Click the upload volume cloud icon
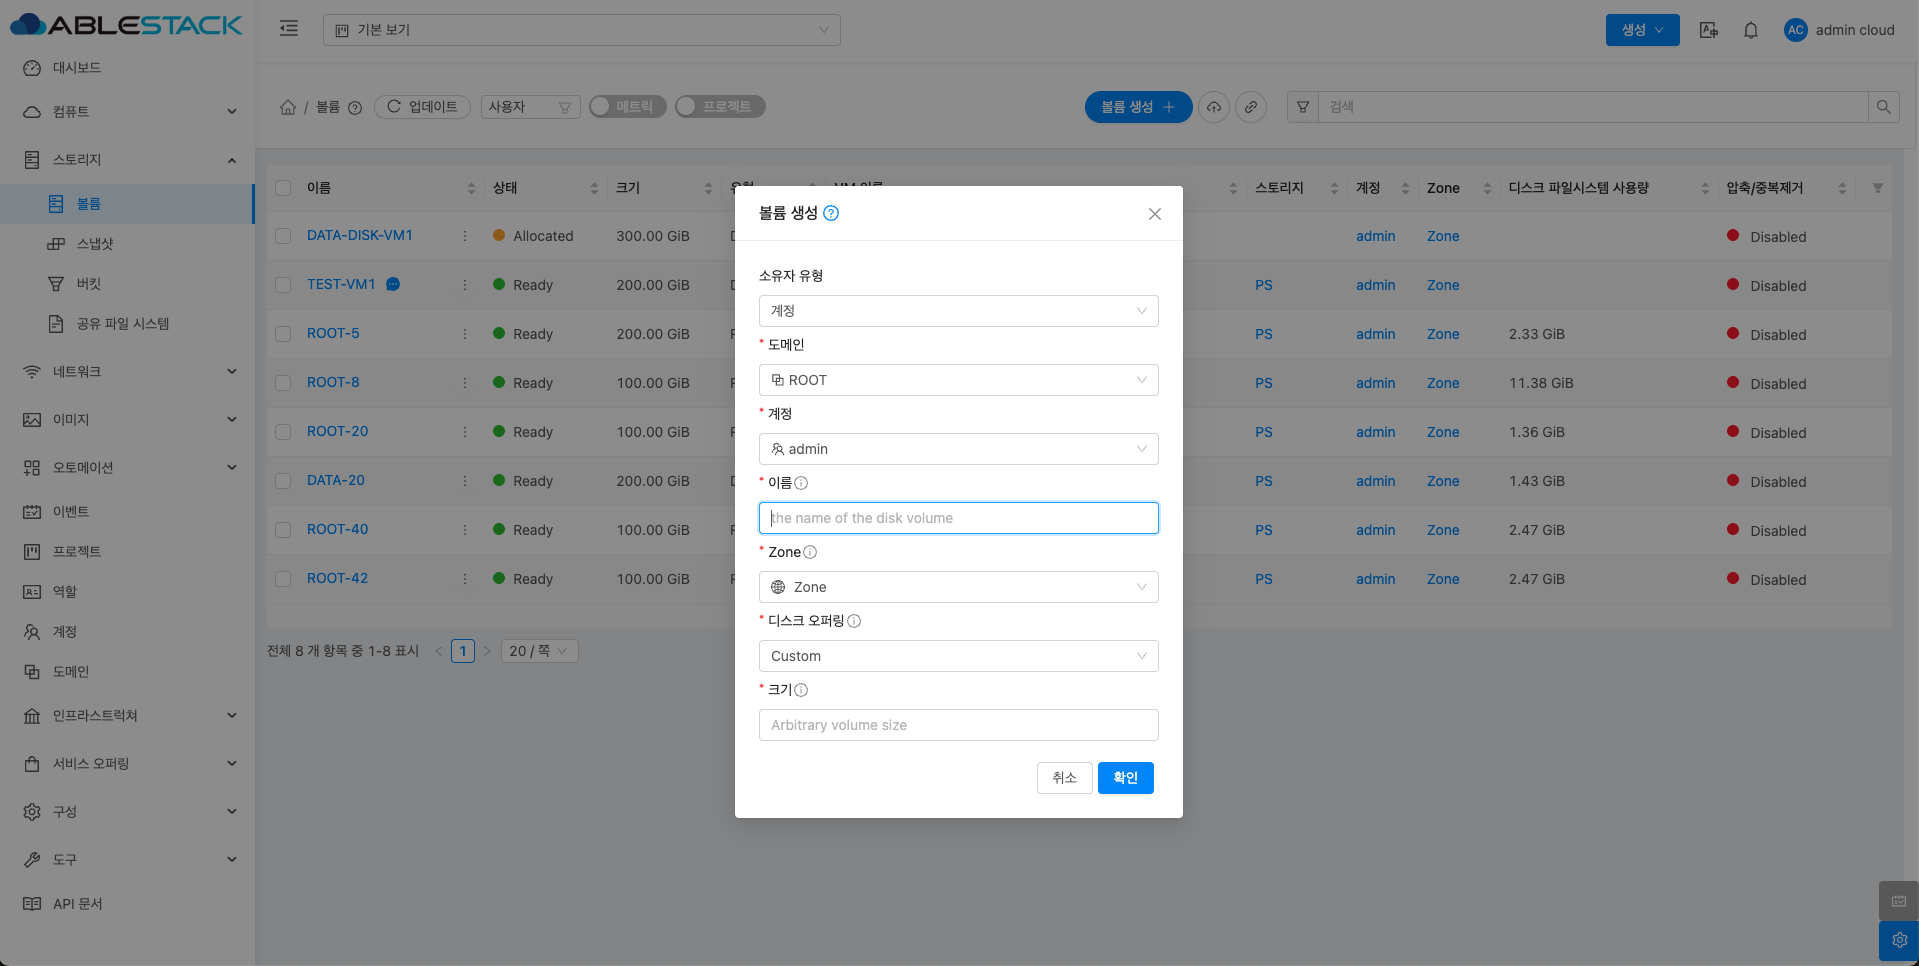Viewport: 1919px width, 966px height. [1214, 107]
